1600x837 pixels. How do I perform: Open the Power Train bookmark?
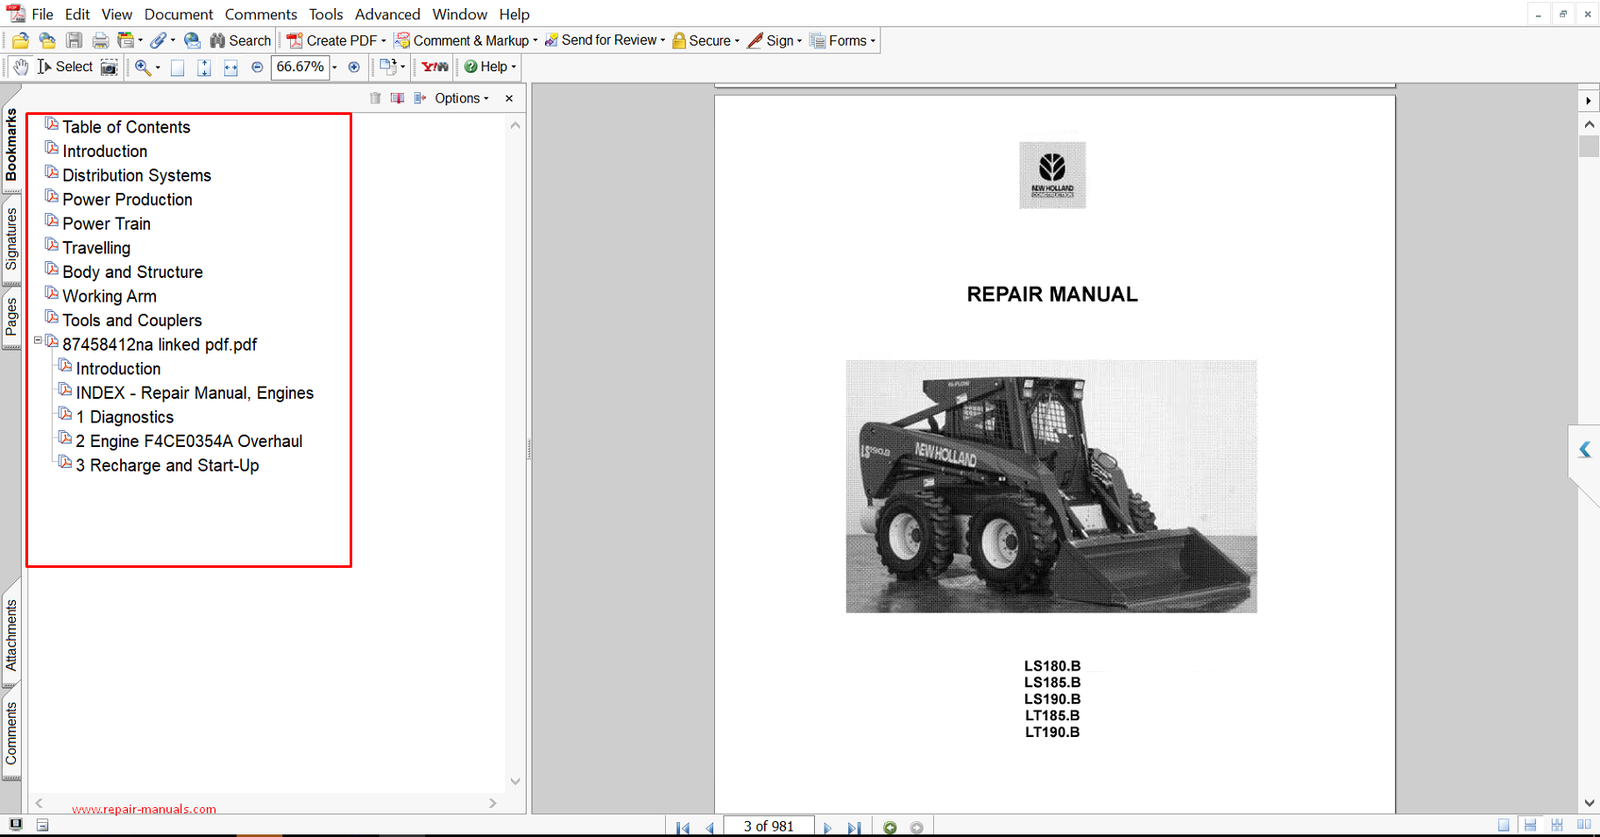106,224
